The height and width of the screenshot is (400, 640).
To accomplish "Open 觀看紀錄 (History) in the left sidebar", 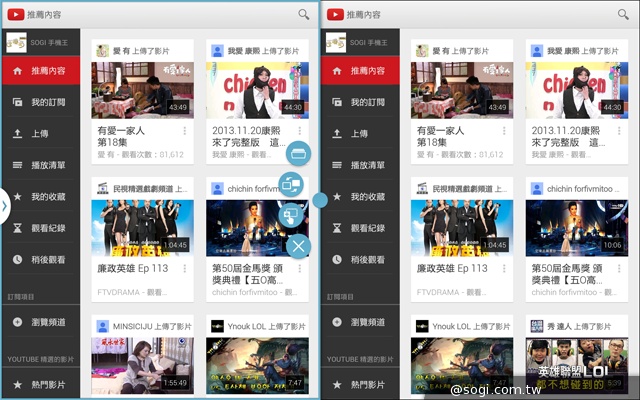I will pyautogui.click(x=46, y=227).
